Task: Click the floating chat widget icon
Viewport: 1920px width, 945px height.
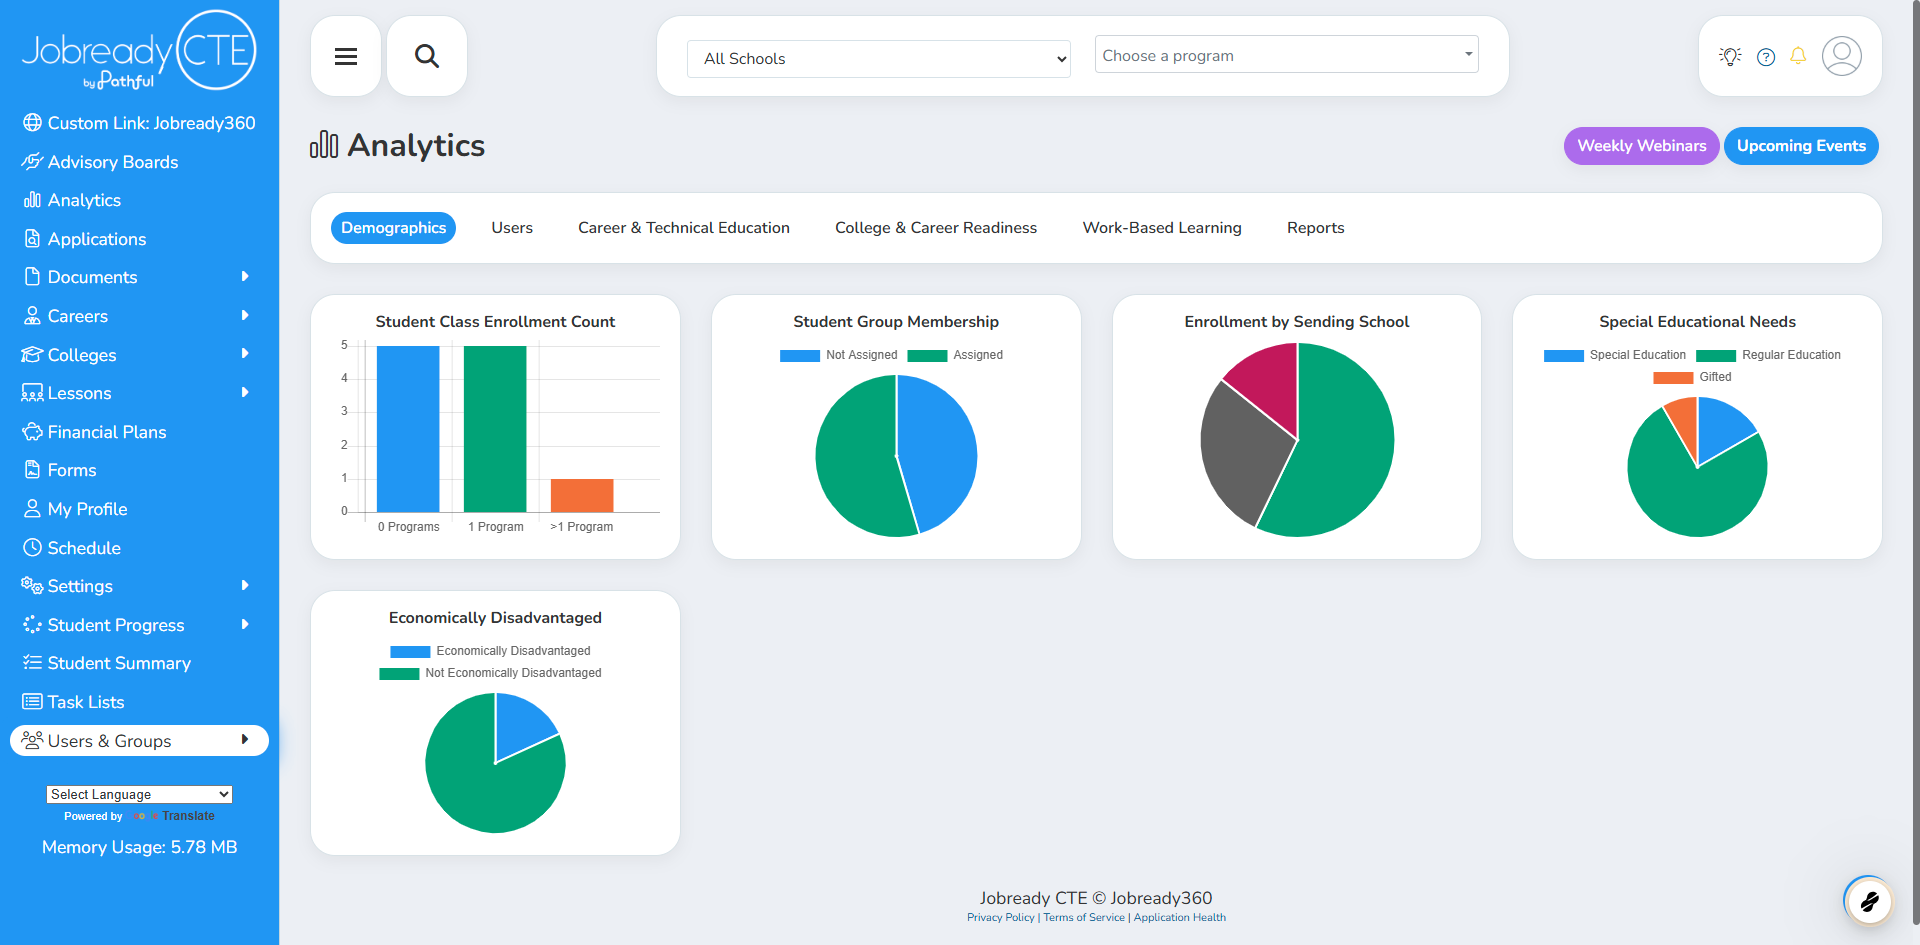Action: [1868, 902]
